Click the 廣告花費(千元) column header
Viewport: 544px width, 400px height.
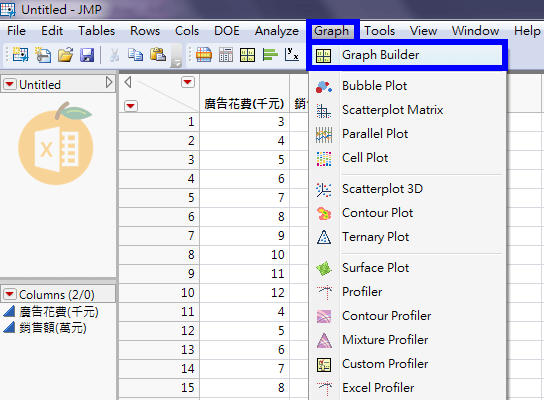pos(244,104)
